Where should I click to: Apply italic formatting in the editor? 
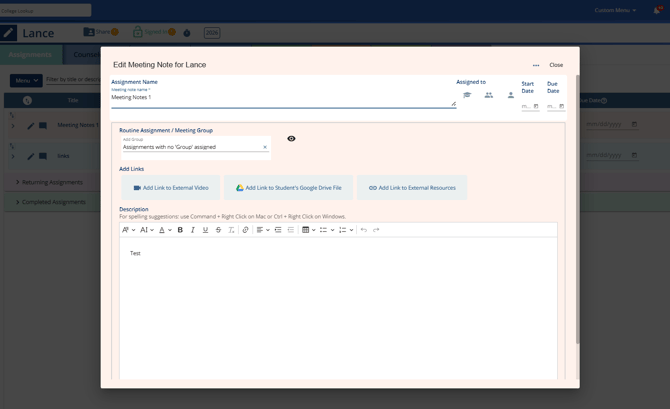pyautogui.click(x=193, y=230)
